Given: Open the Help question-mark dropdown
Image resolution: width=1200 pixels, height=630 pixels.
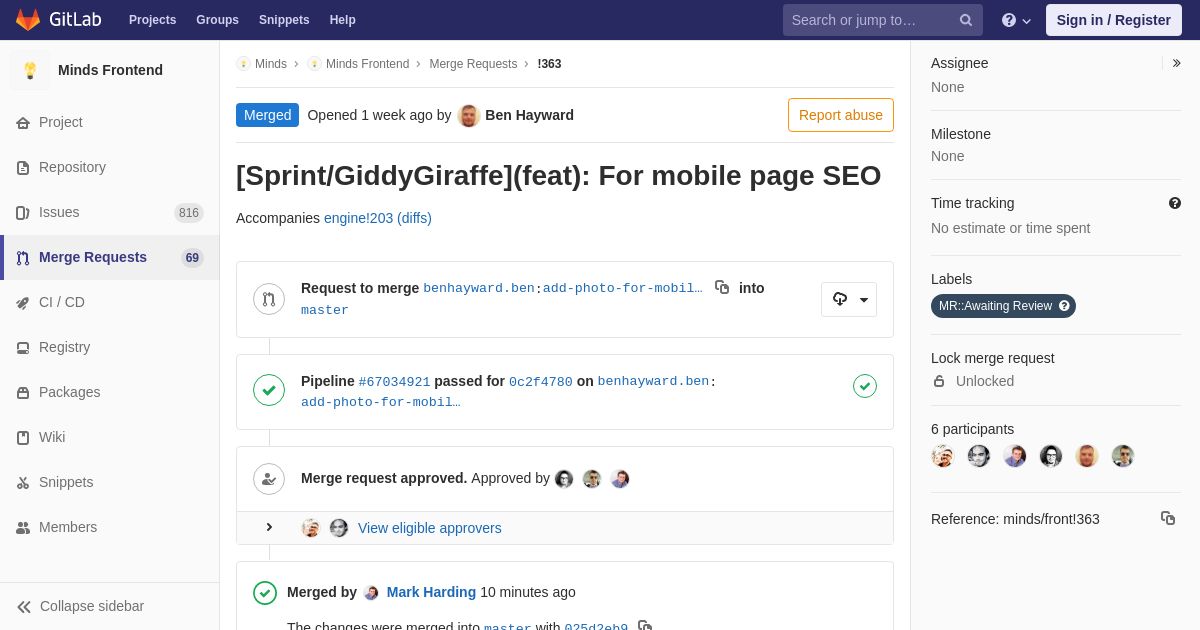Looking at the screenshot, I should tap(1016, 20).
